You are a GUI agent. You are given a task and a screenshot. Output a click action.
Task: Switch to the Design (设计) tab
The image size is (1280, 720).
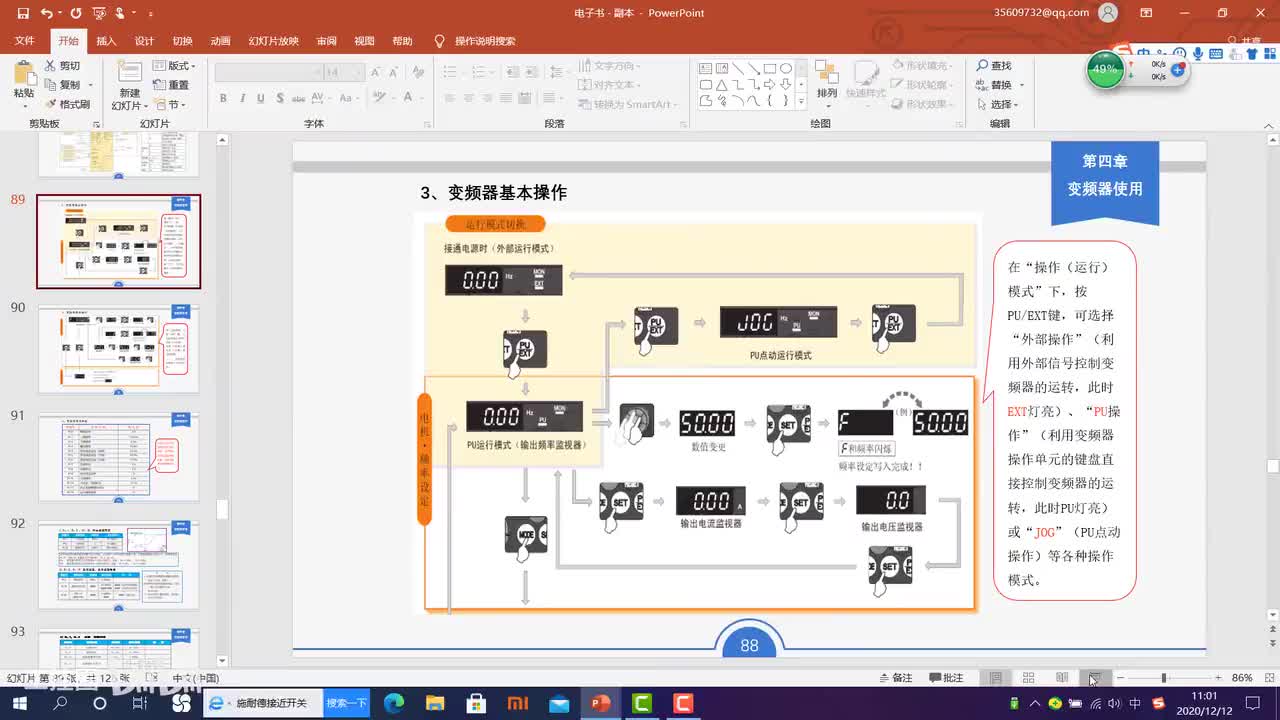coord(144,41)
